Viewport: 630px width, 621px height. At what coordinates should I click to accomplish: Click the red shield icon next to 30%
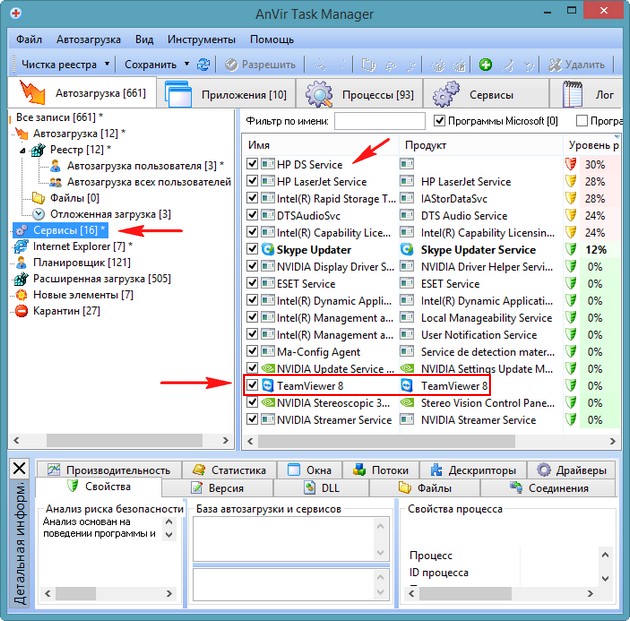[x=571, y=164]
